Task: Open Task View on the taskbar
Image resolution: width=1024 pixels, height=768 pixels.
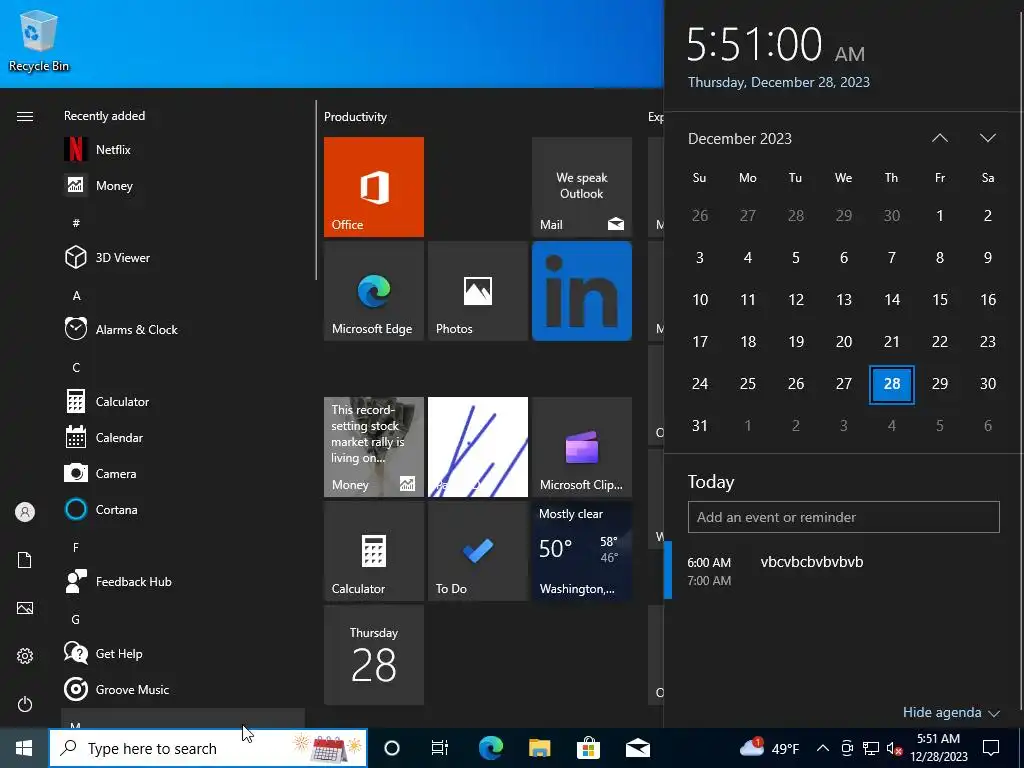Action: click(x=440, y=748)
